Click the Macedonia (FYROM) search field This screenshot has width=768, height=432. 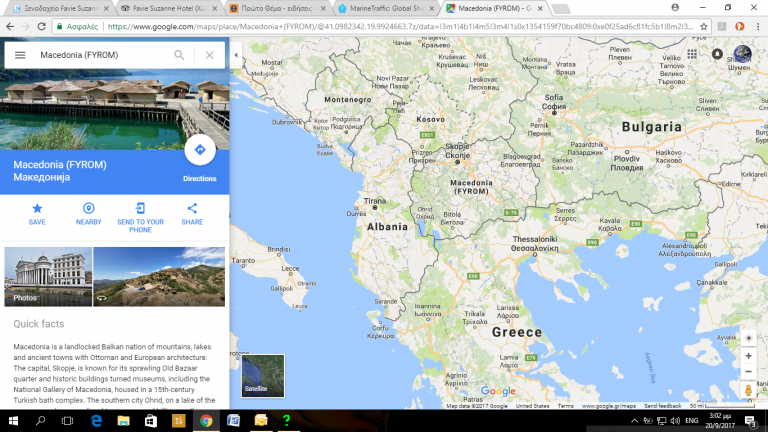point(103,55)
